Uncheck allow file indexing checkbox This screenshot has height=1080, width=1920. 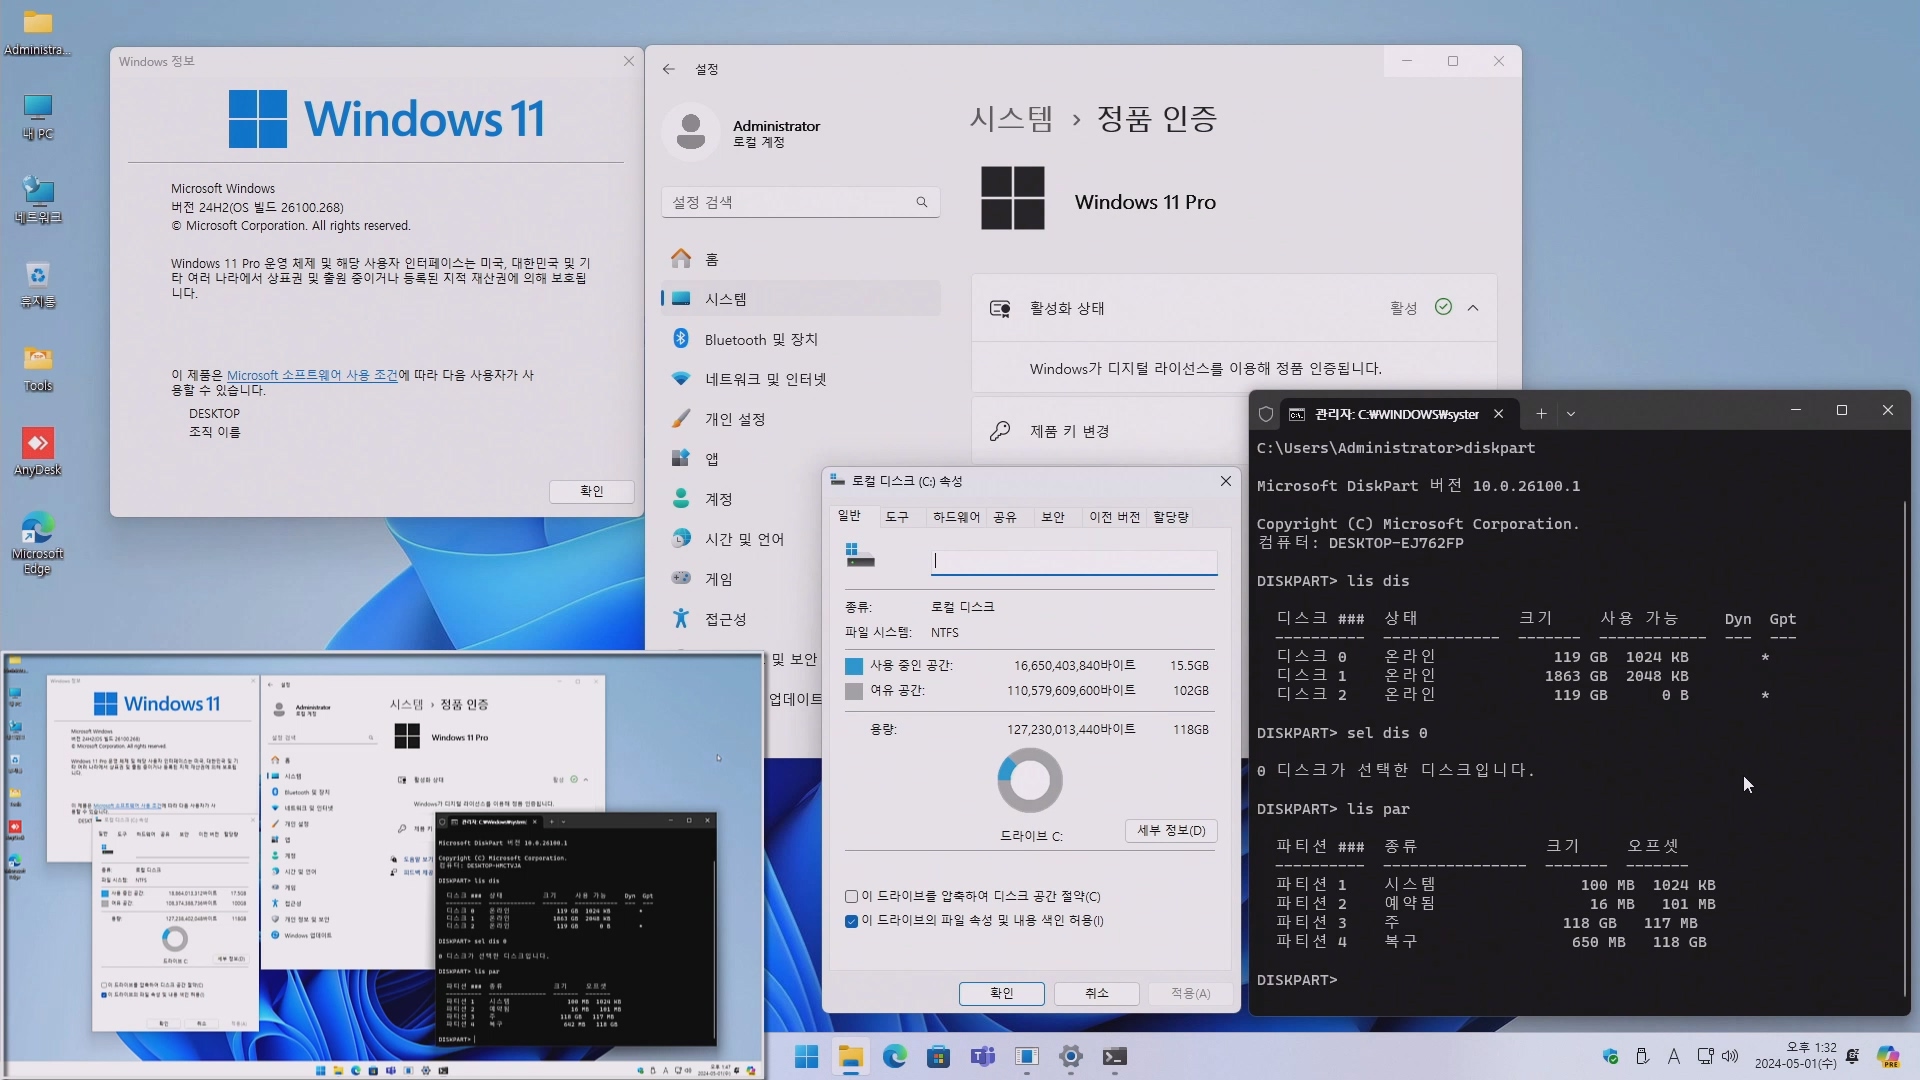pyautogui.click(x=852, y=921)
